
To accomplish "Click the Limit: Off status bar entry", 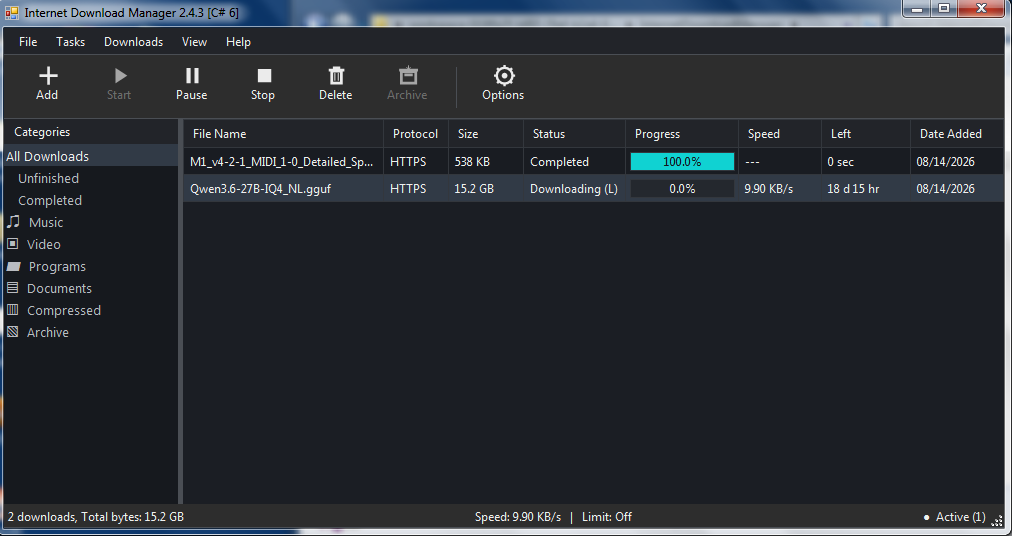I will pyautogui.click(x=607, y=517).
